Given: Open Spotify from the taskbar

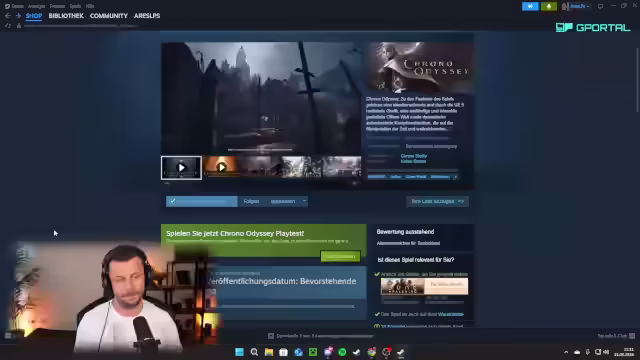Looking at the screenshot, I should [342, 352].
